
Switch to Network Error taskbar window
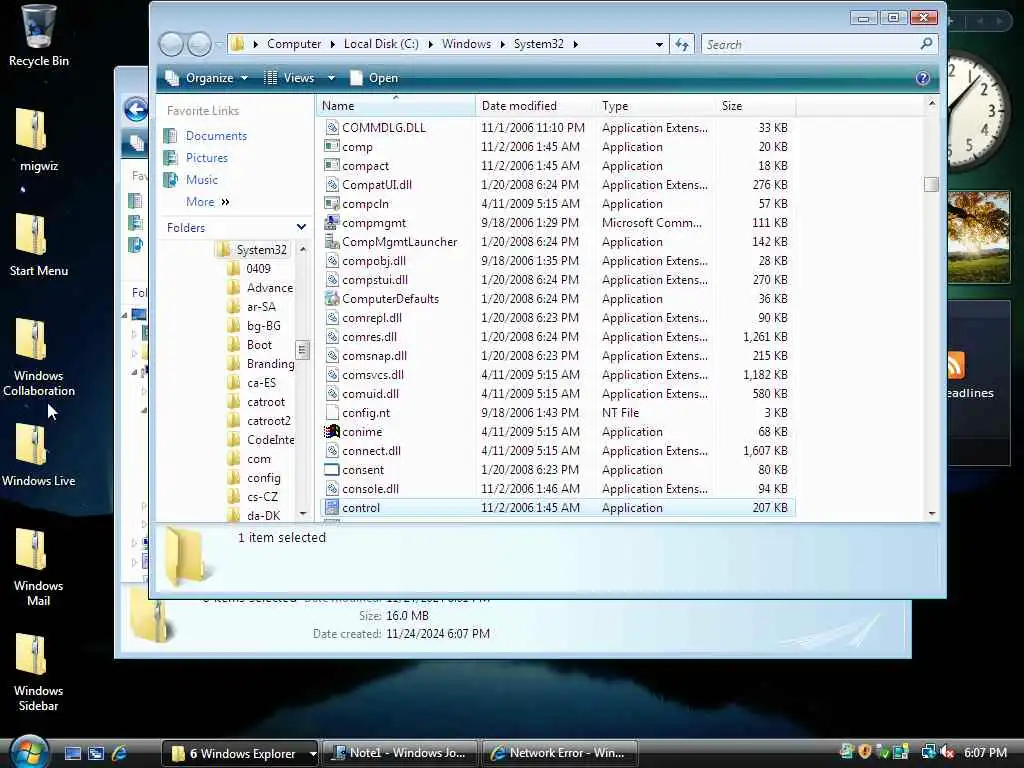(x=559, y=753)
